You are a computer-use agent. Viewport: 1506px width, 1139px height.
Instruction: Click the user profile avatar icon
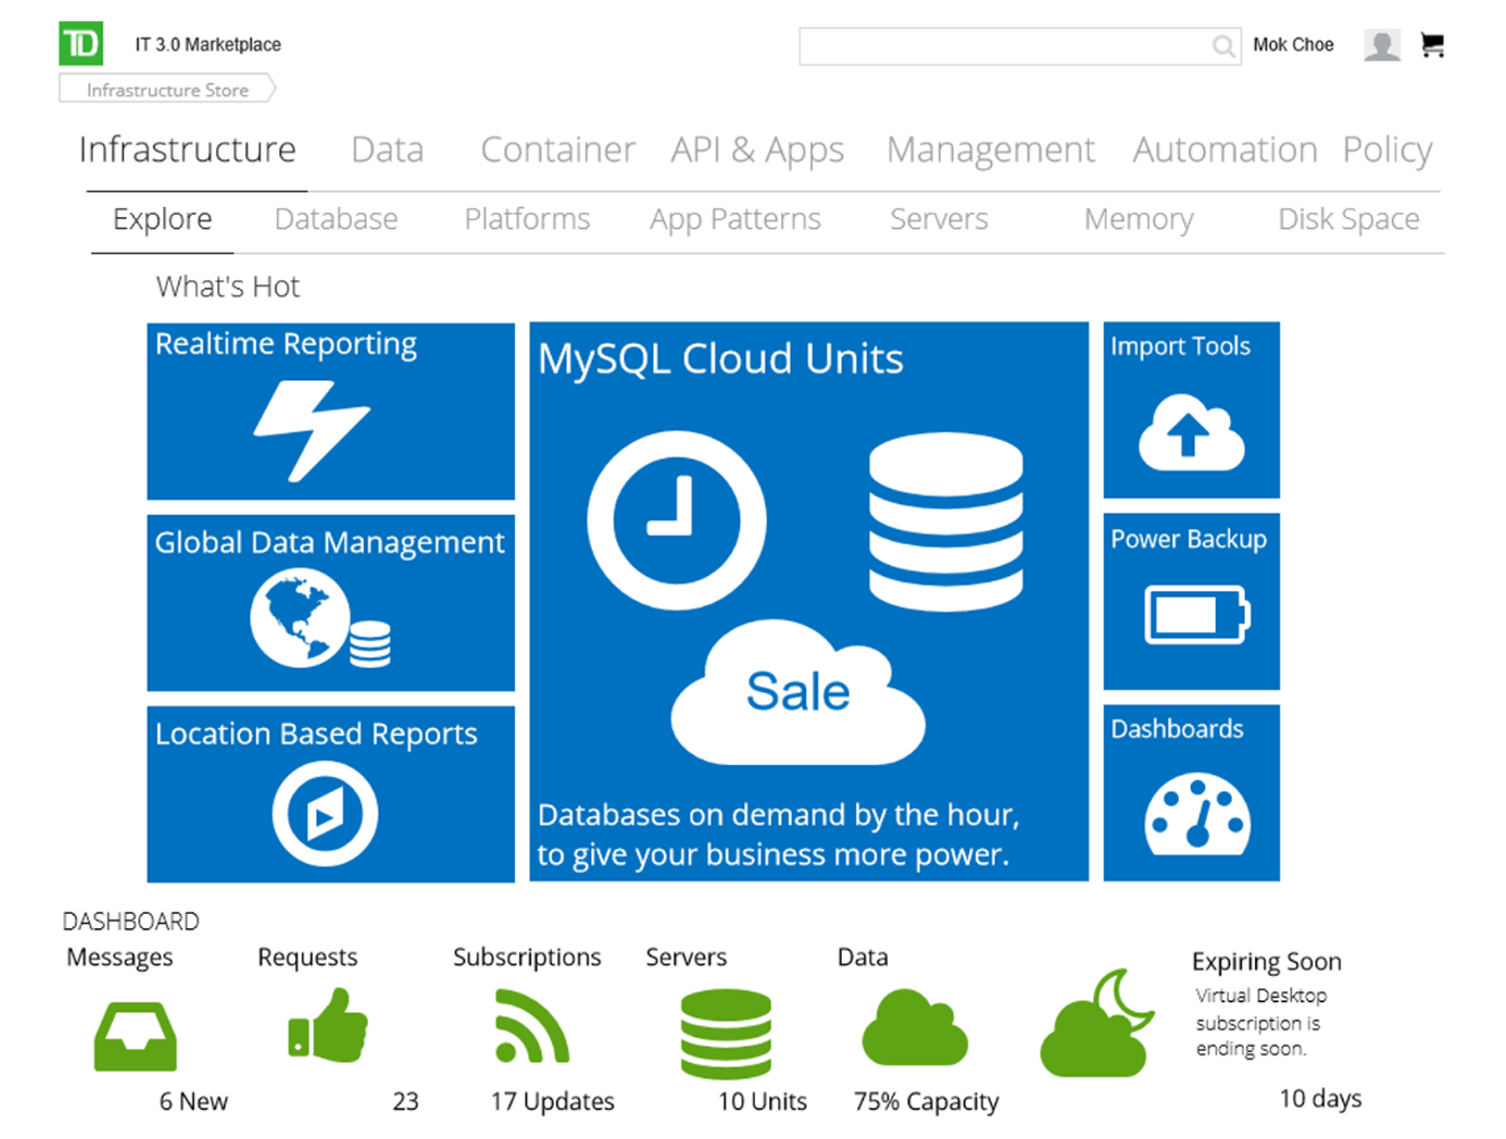click(1381, 45)
